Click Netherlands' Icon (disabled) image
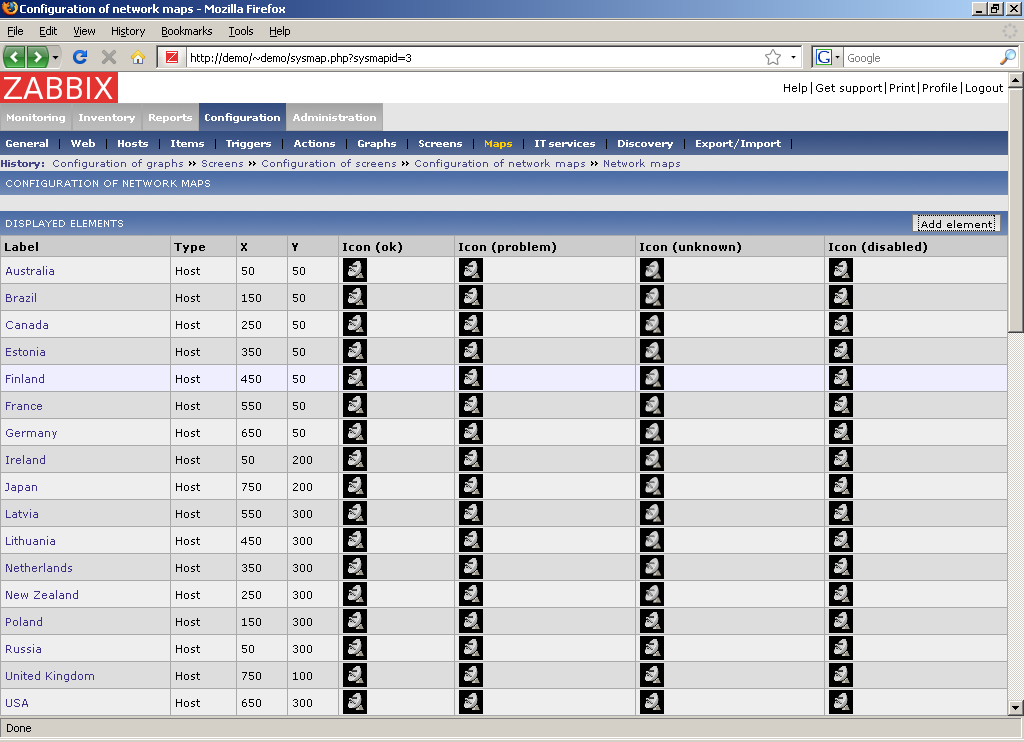Screen dimensions: 1024x742 point(840,567)
